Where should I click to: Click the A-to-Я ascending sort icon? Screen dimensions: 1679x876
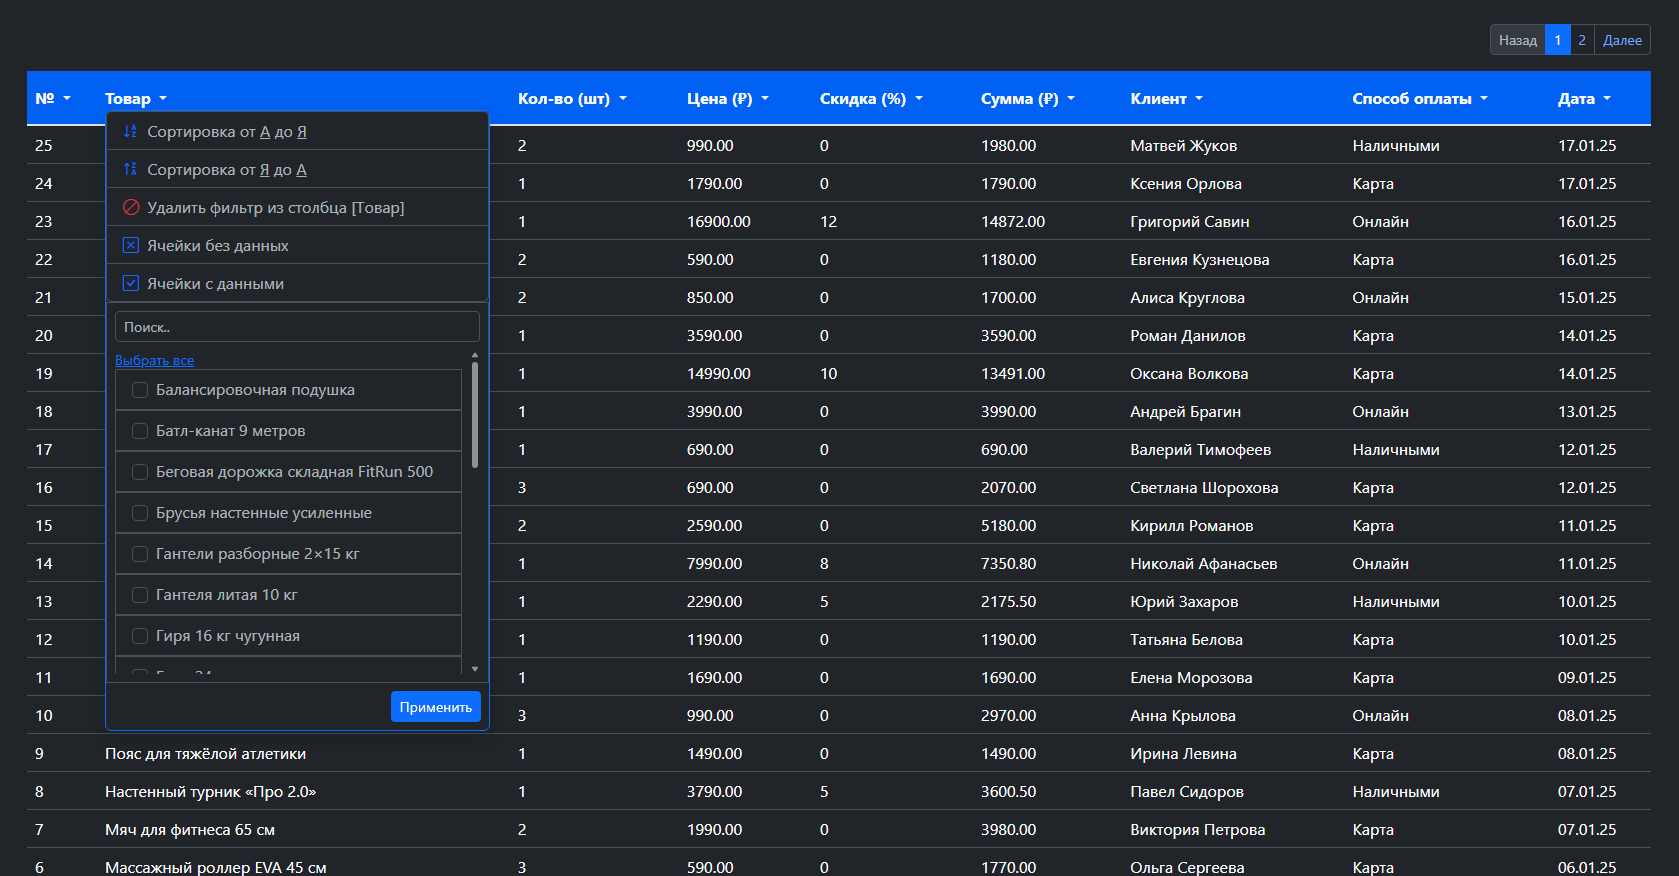tap(130, 131)
